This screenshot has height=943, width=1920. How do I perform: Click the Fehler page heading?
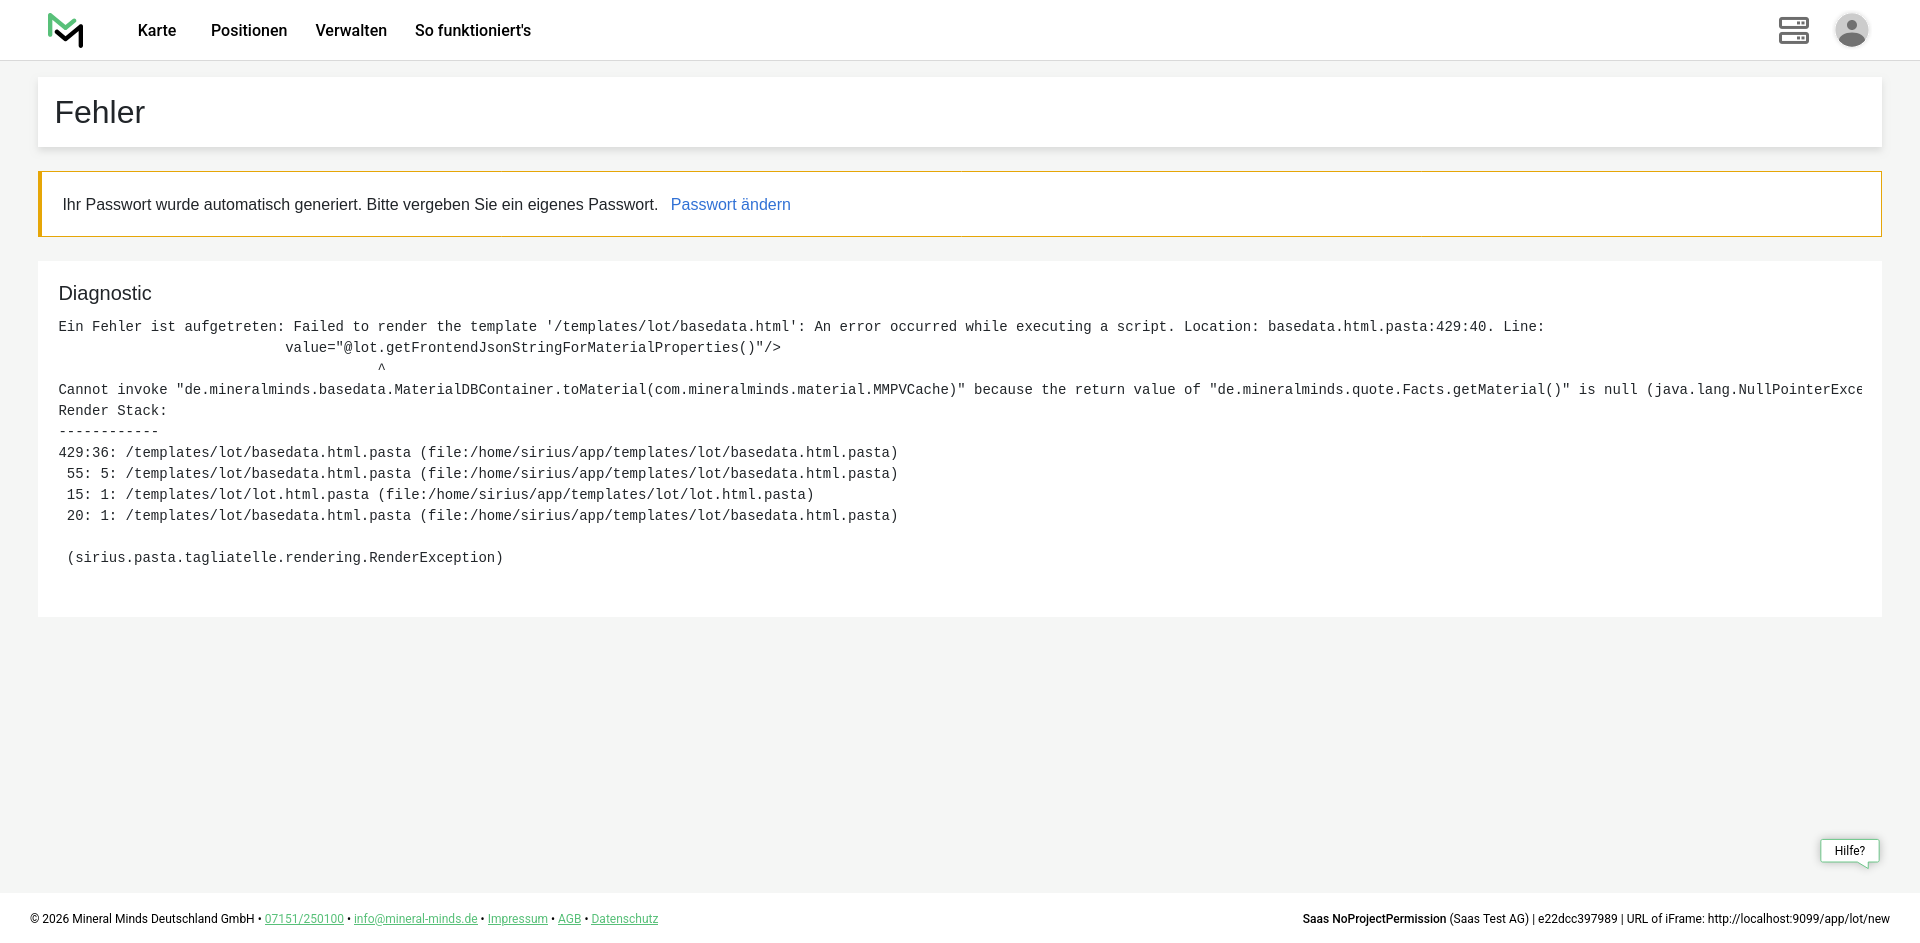pyautogui.click(x=100, y=113)
